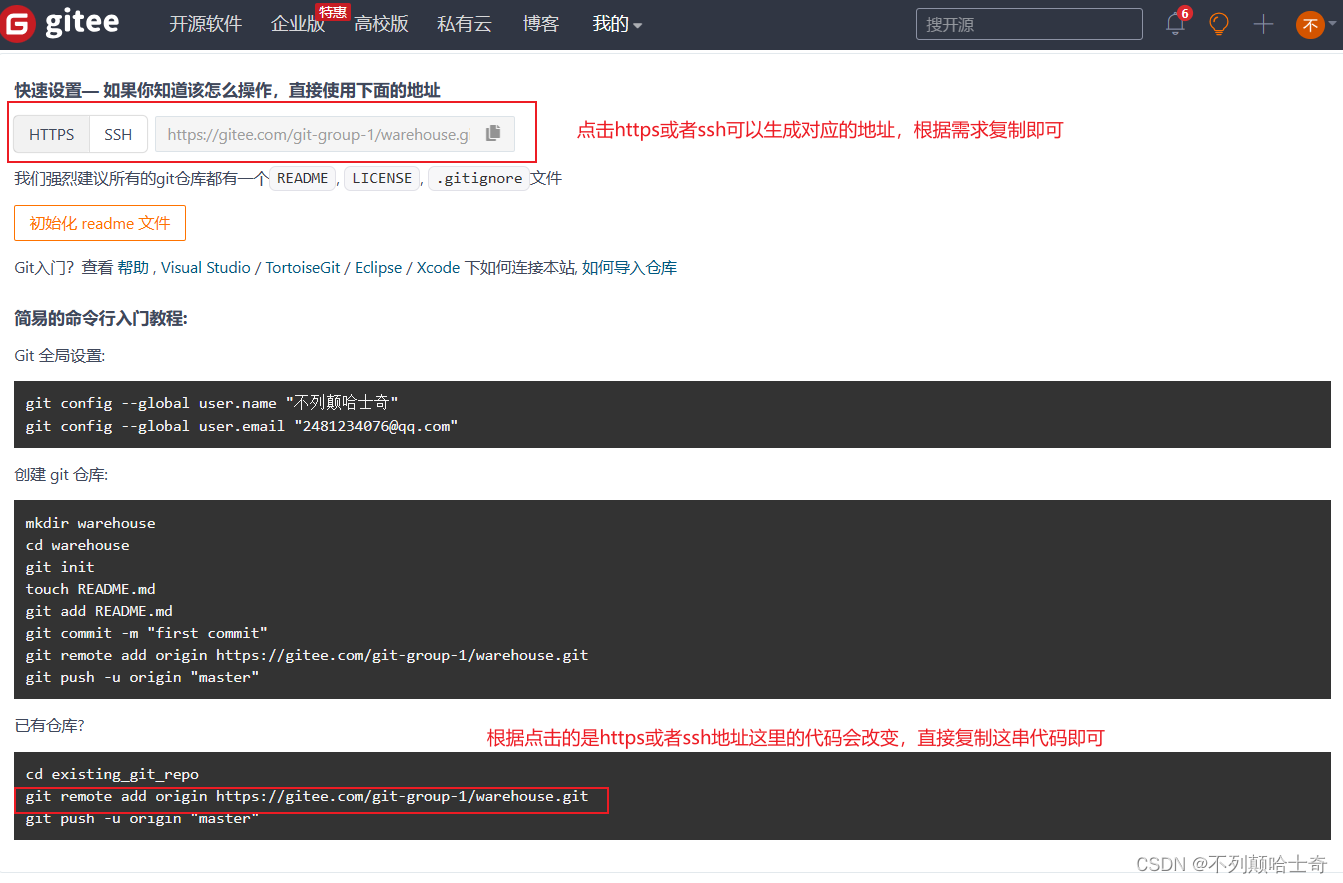Viewport: 1343px width, 883px height.
Task: Click the 初始化 readme 文件 button
Action: click(x=100, y=223)
